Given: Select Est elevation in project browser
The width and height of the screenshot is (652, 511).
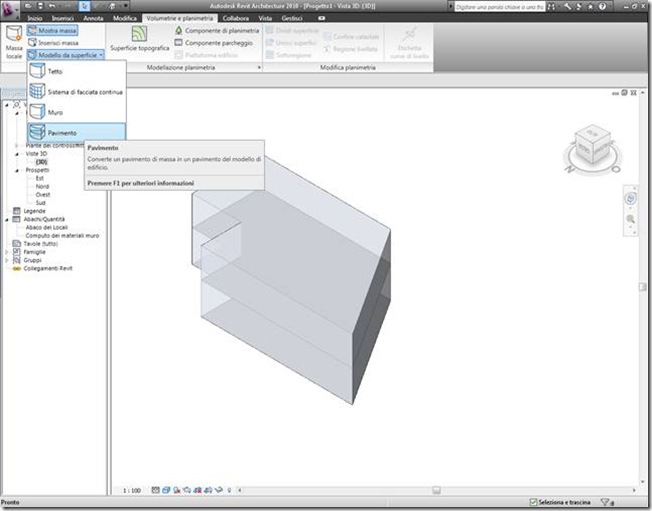Looking at the screenshot, I should 40,178.
